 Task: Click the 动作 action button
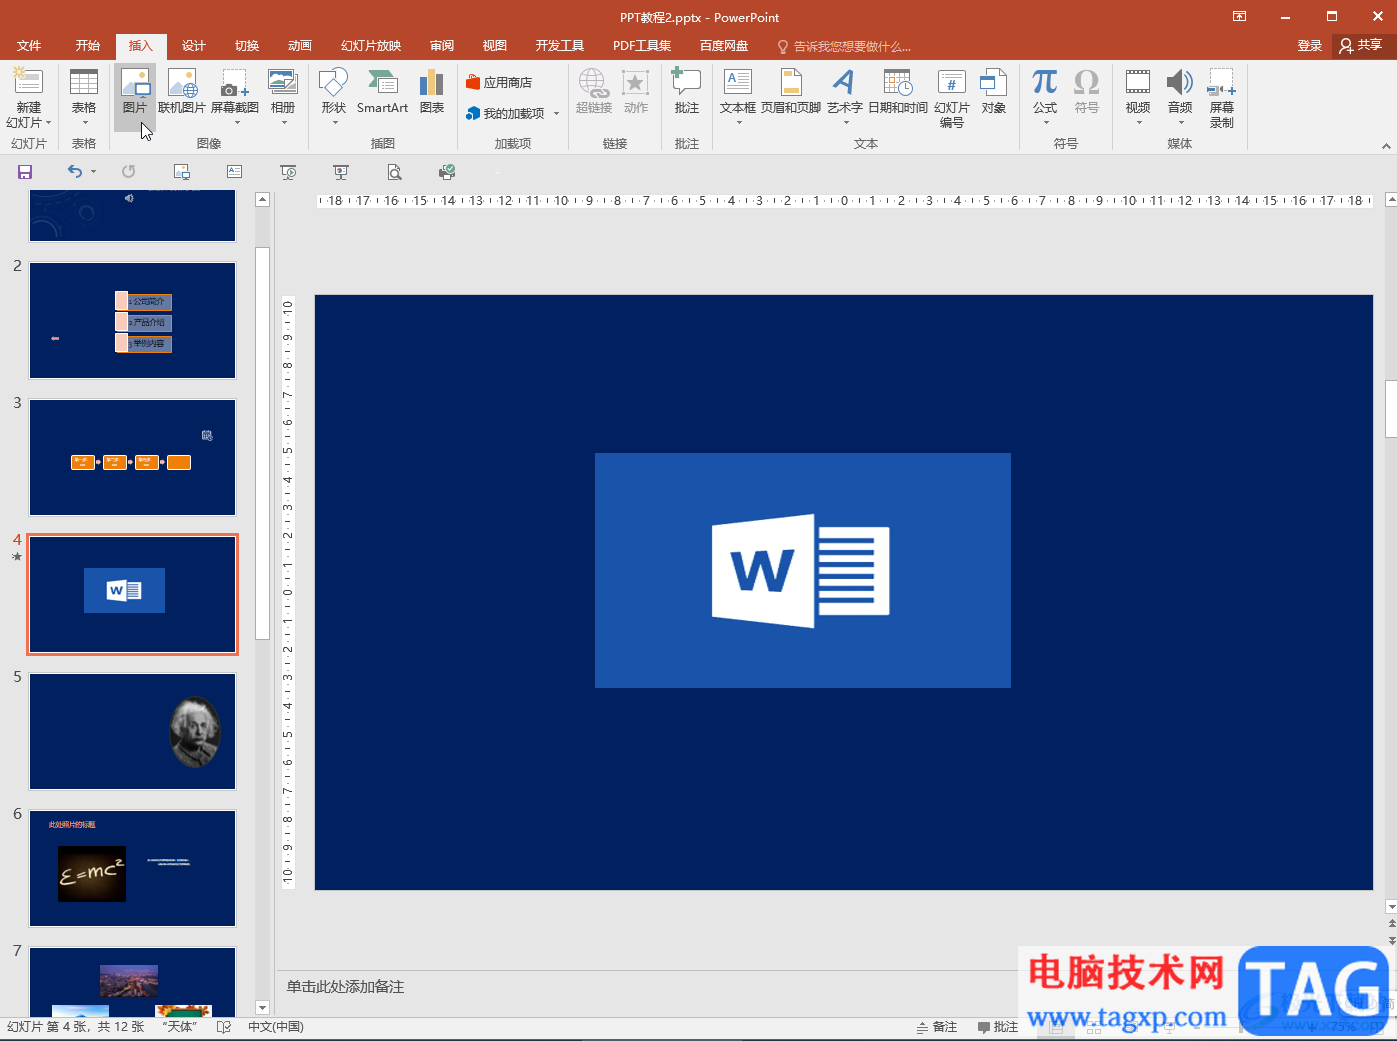(x=636, y=92)
